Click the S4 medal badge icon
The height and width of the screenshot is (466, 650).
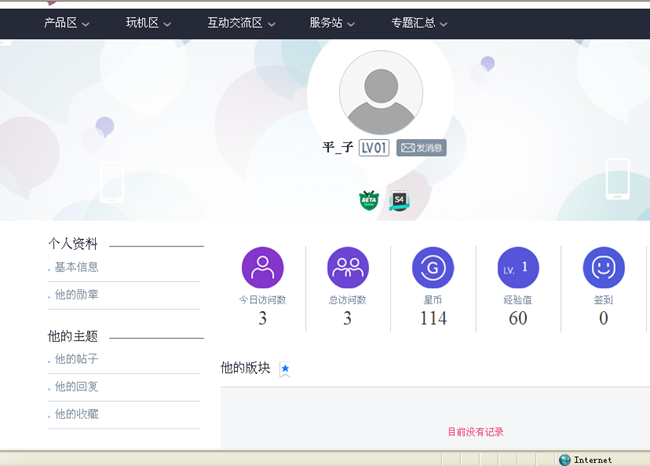399,200
